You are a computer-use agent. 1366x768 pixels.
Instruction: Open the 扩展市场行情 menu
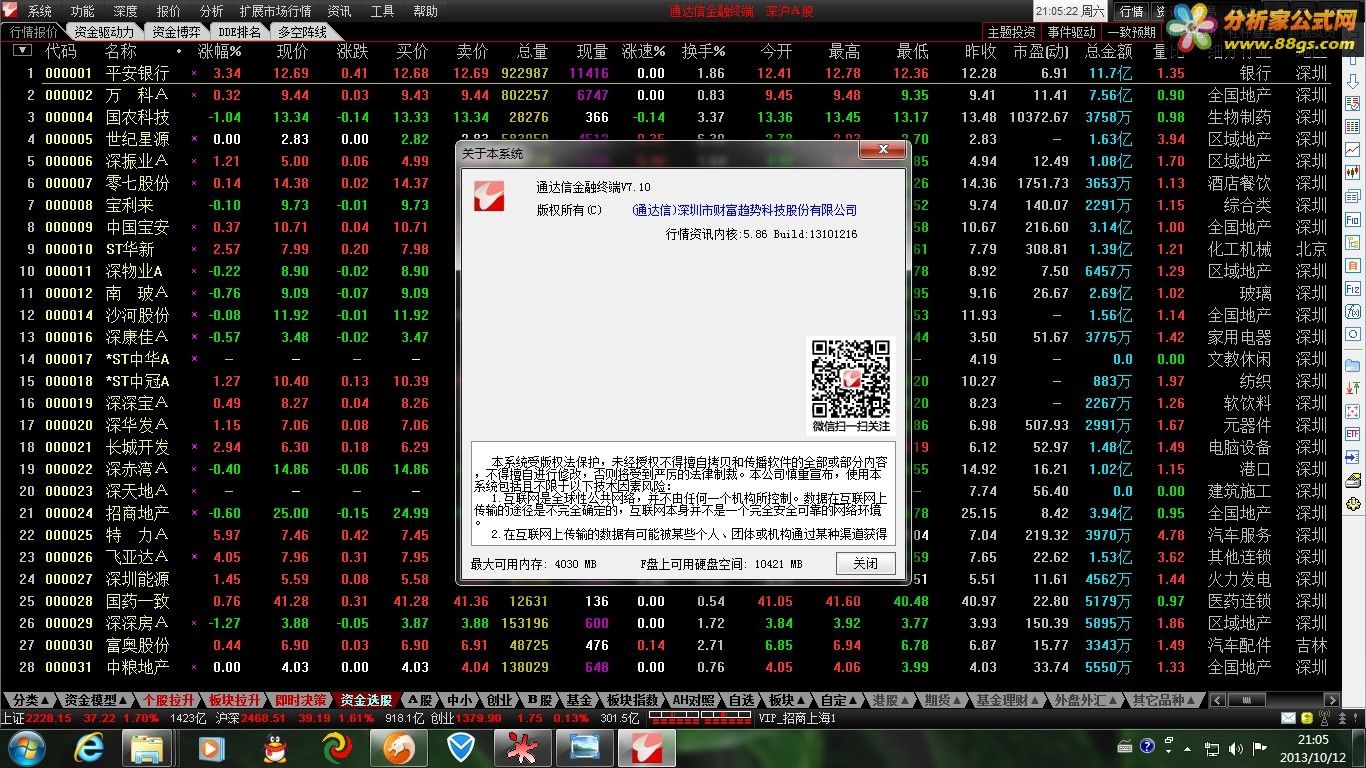tap(275, 11)
